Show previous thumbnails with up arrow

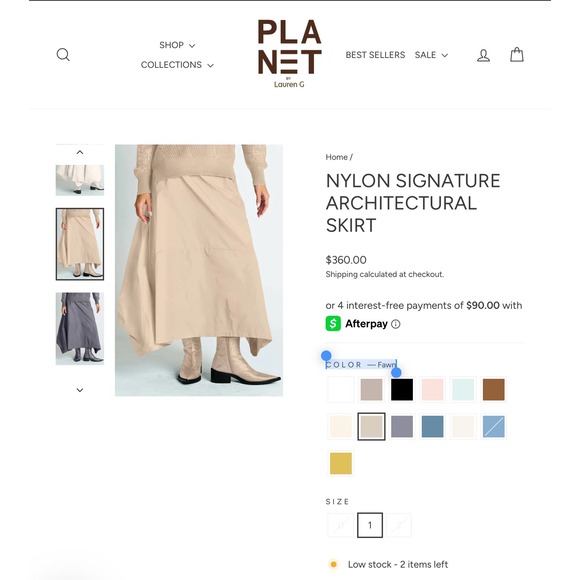[x=80, y=152]
